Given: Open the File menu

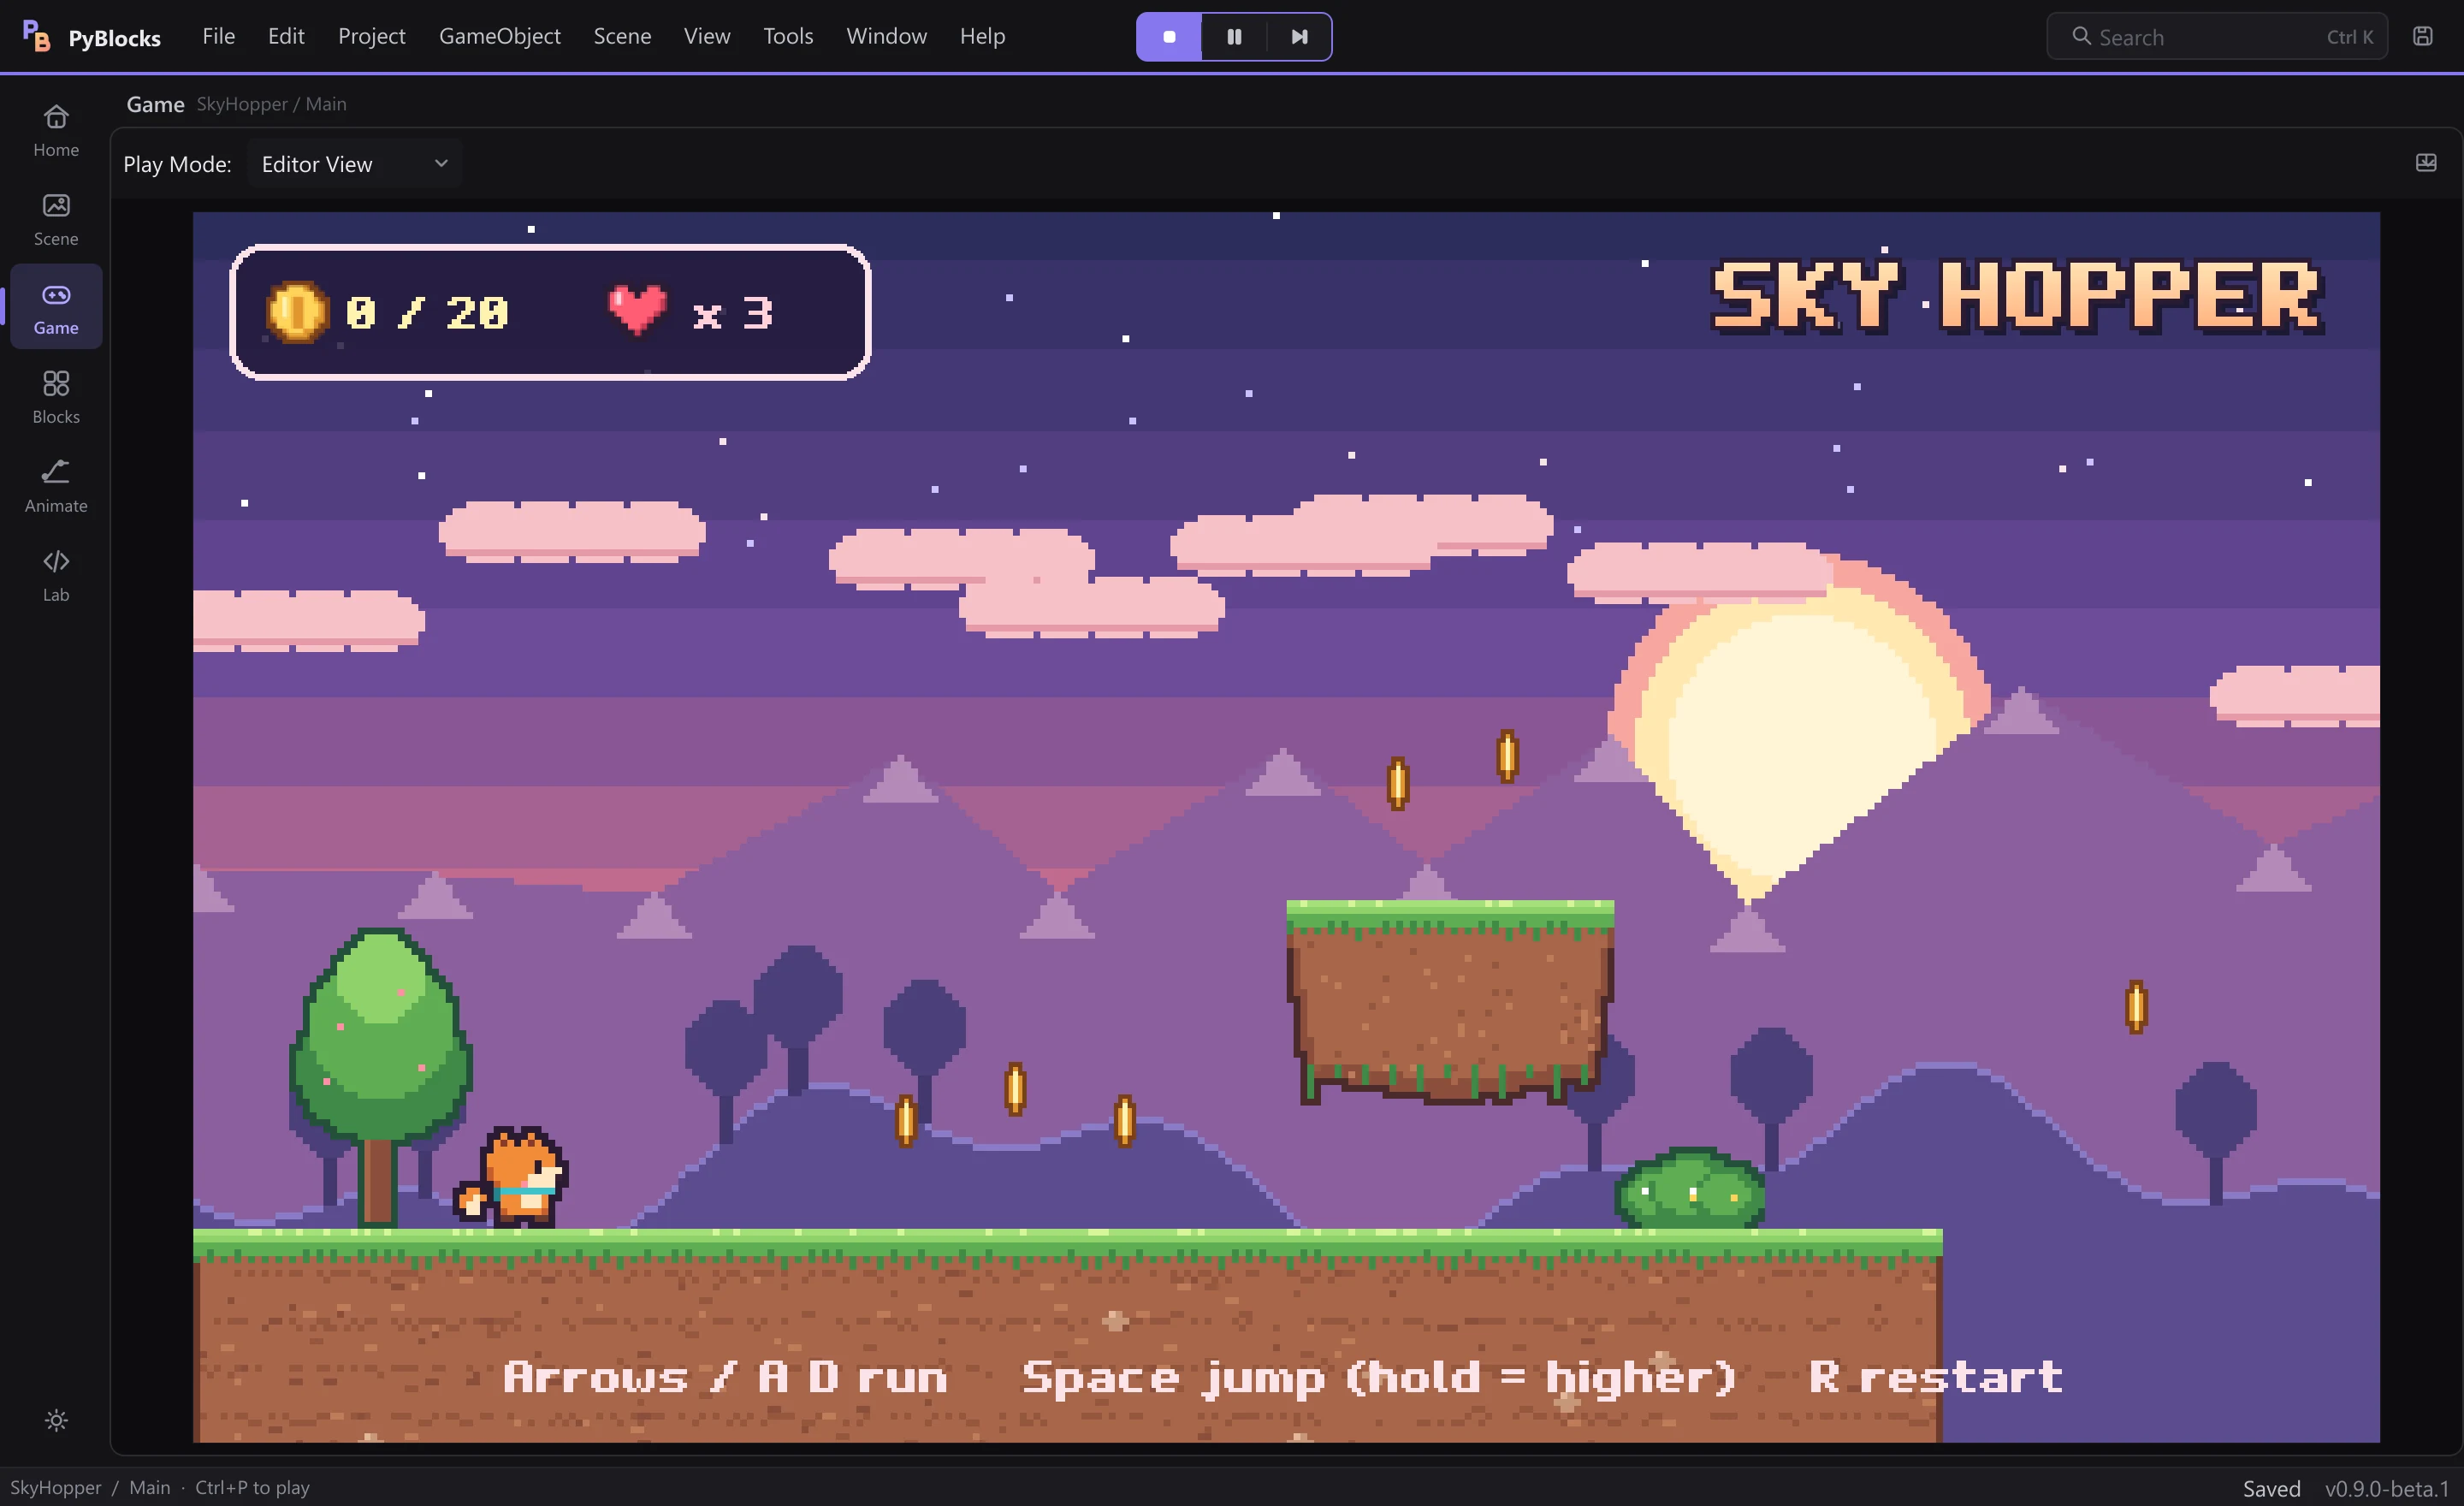Looking at the screenshot, I should [x=218, y=36].
